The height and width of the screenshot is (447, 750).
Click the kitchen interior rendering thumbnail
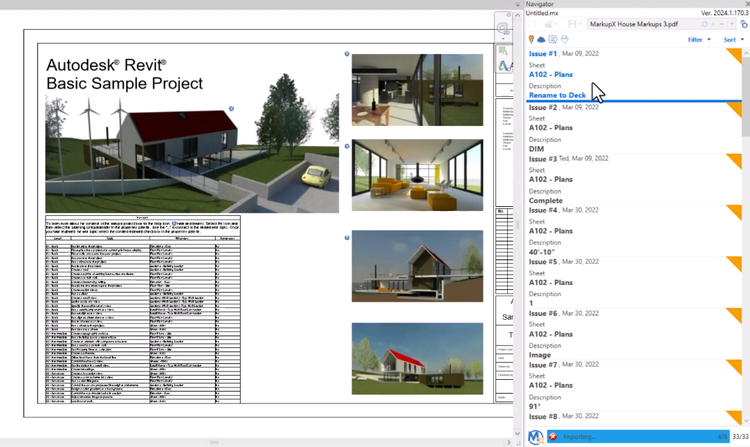[x=418, y=90]
